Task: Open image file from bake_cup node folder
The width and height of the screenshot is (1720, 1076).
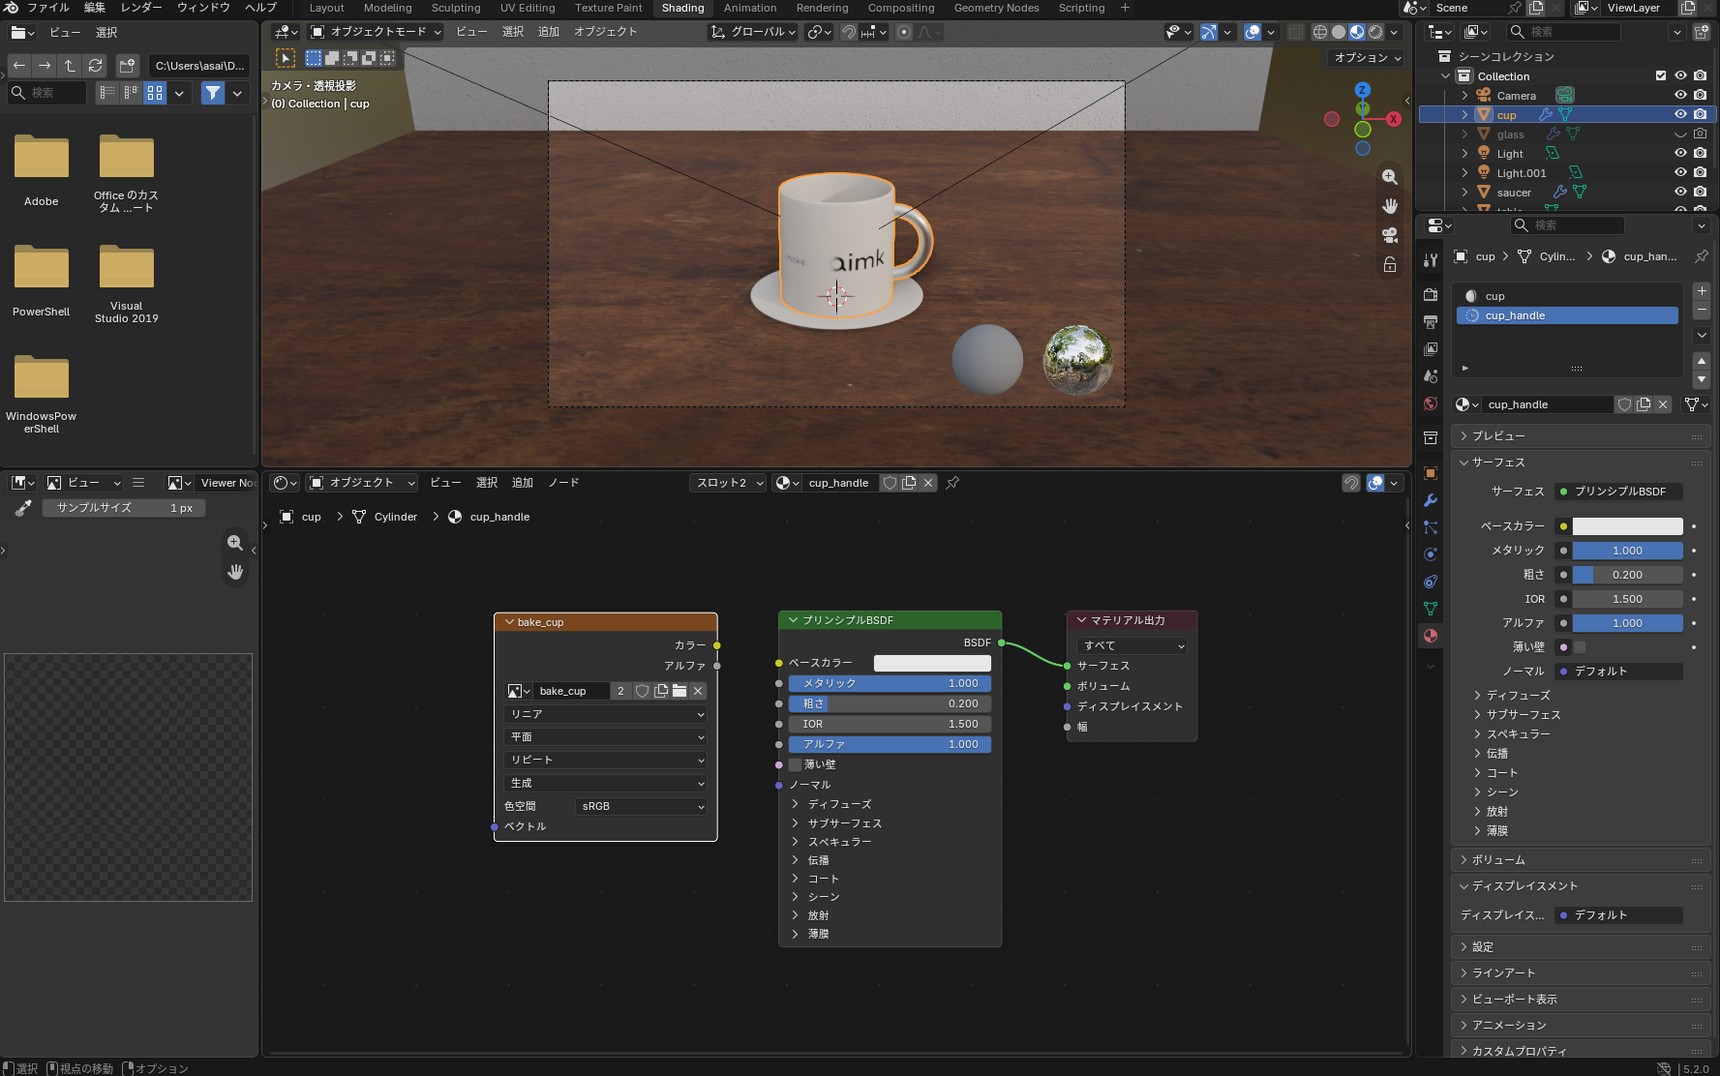Action: [x=680, y=691]
